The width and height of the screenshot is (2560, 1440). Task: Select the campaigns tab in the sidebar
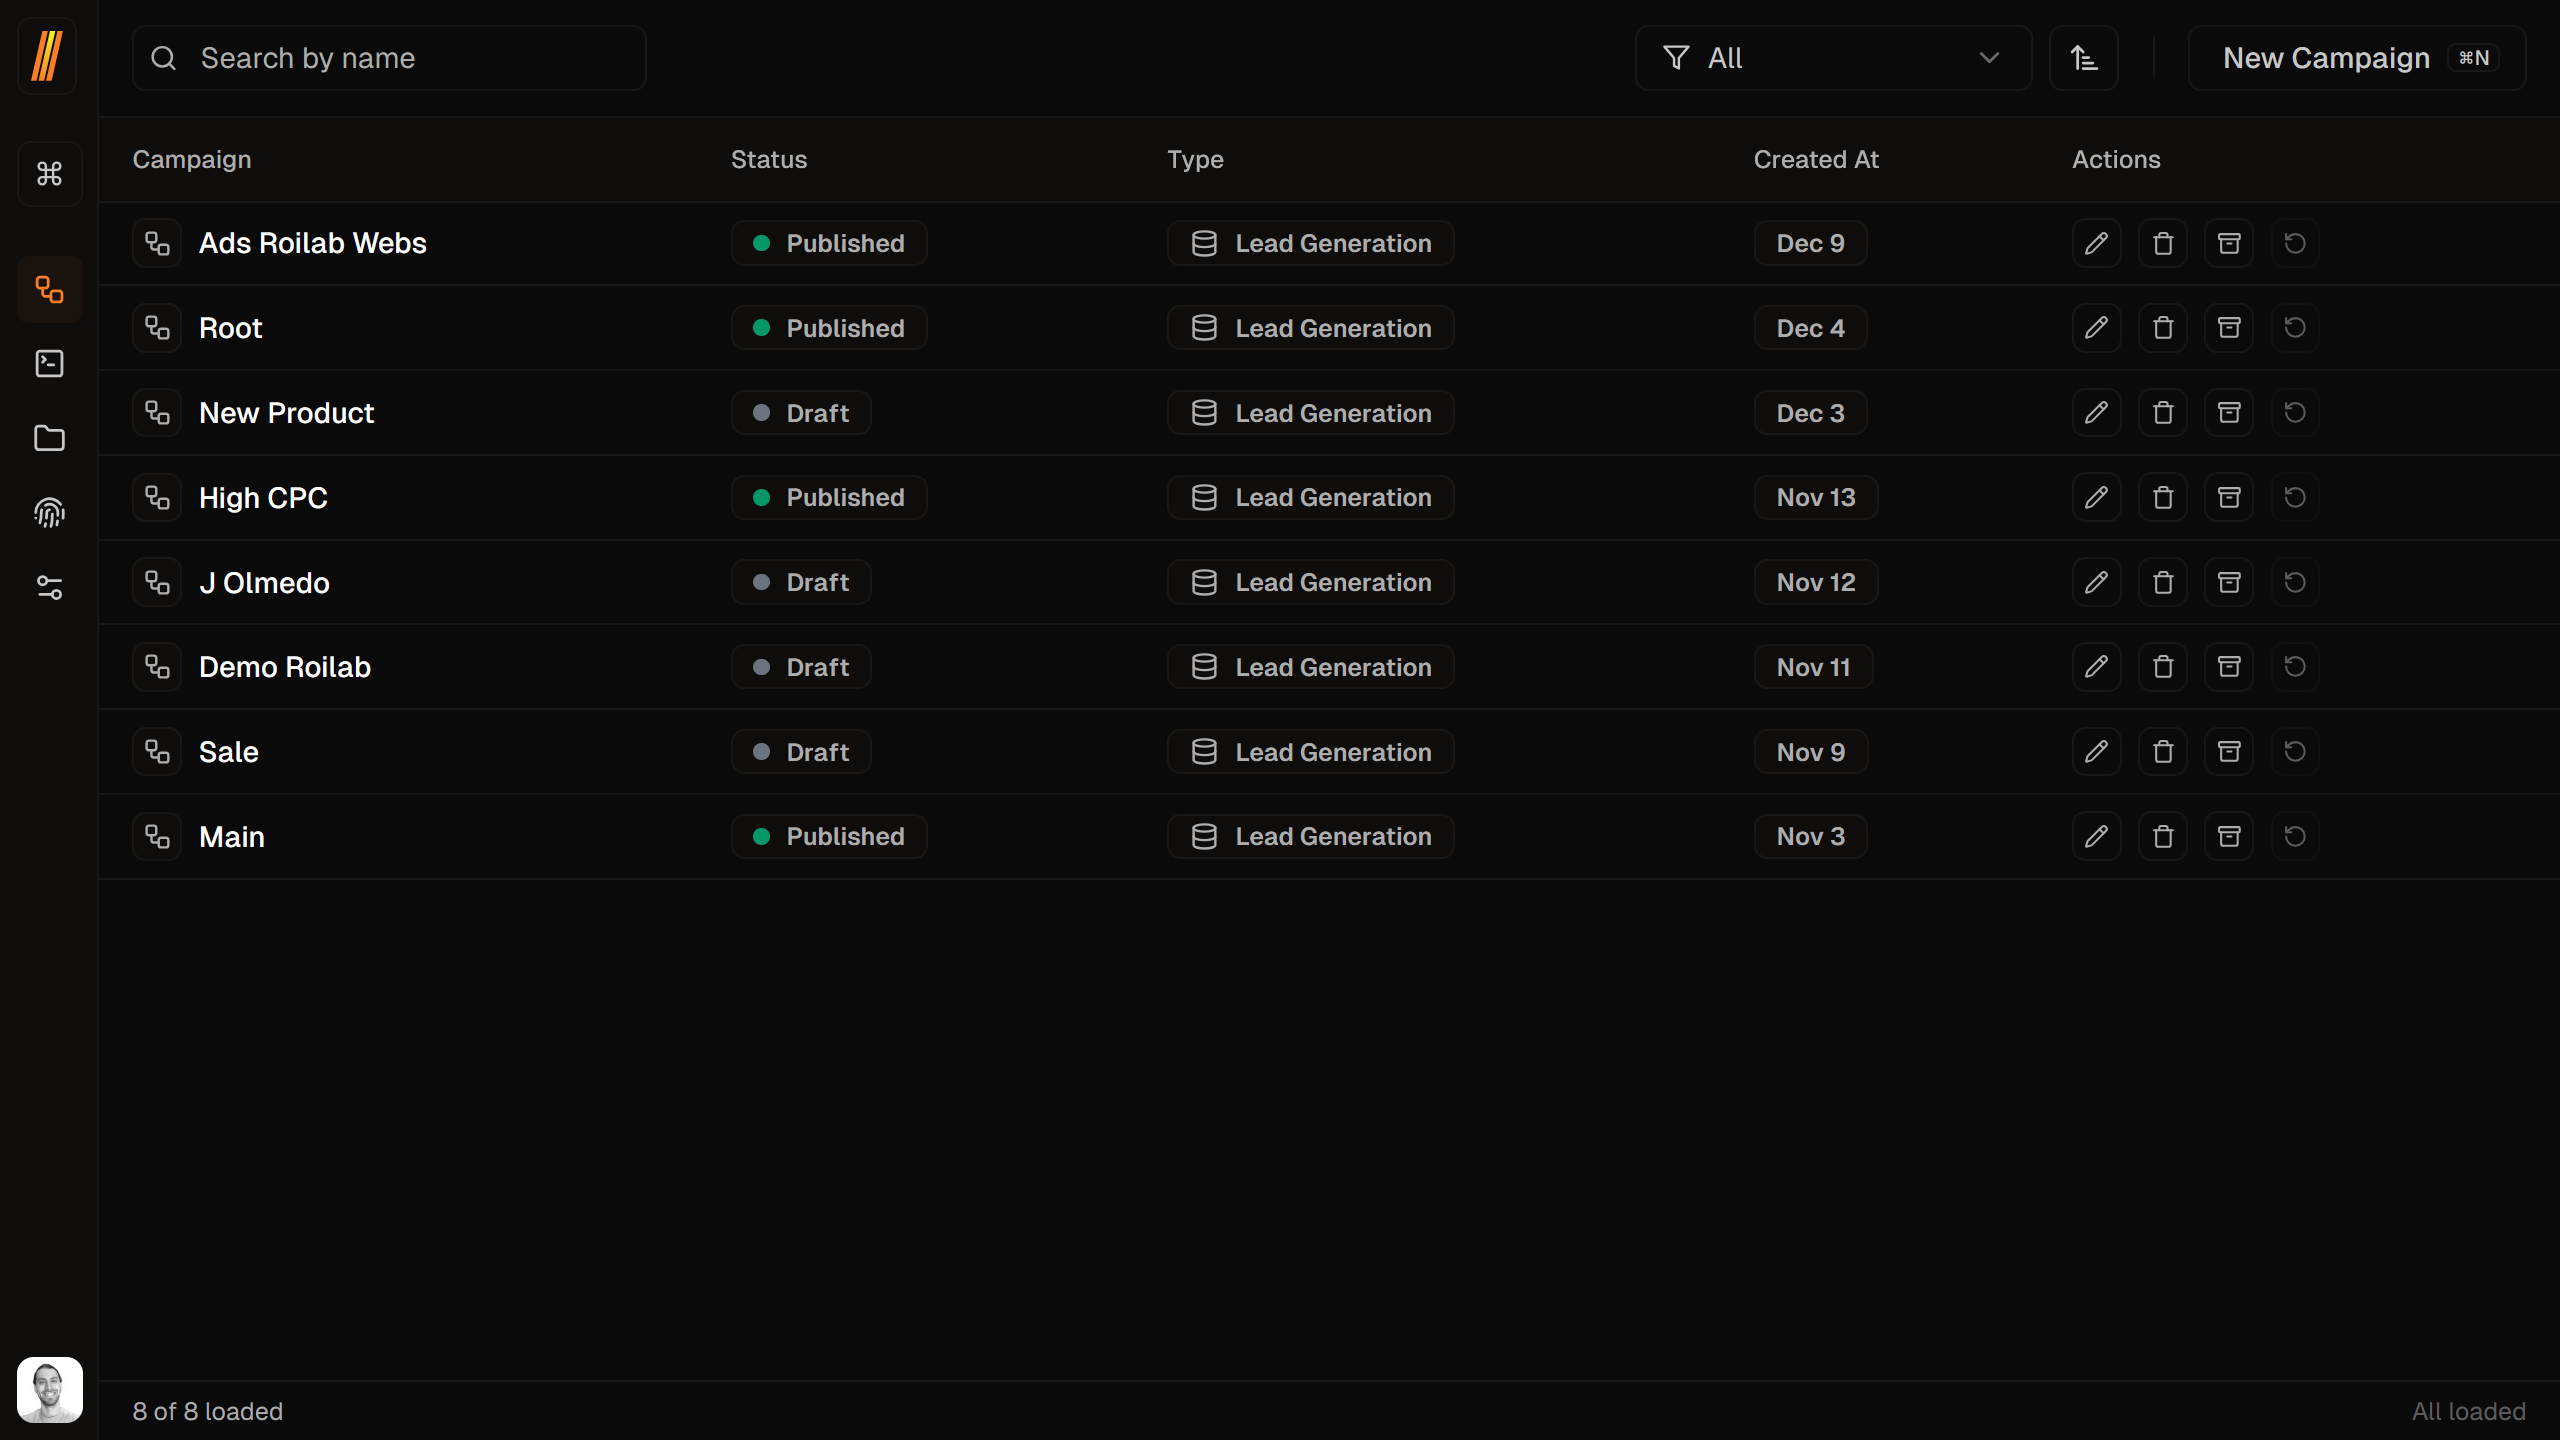point(49,290)
